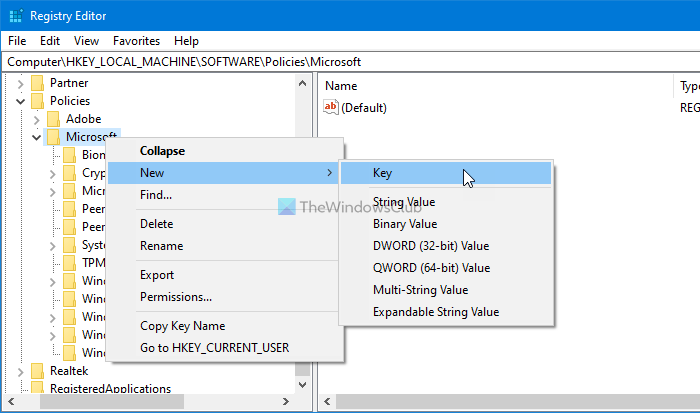700x413 pixels.
Task: Choose Delete in the context menu
Action: 225,224
